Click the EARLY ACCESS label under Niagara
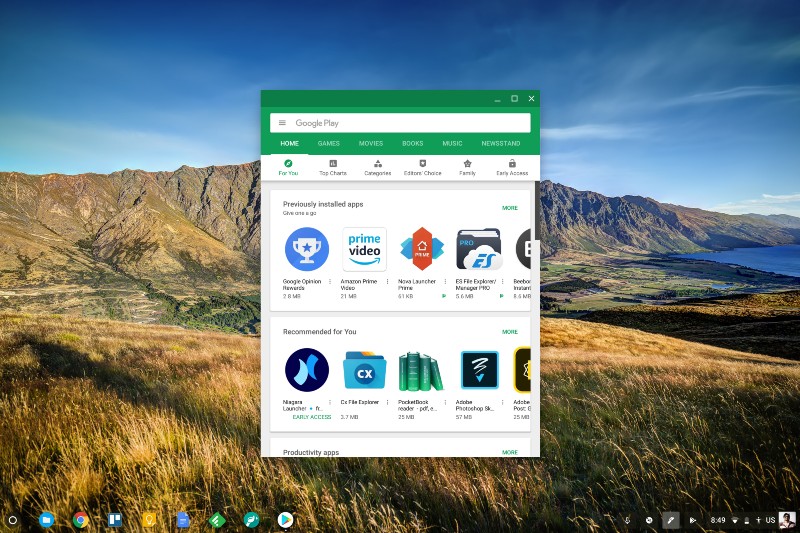The height and width of the screenshot is (533, 800). click(x=312, y=417)
